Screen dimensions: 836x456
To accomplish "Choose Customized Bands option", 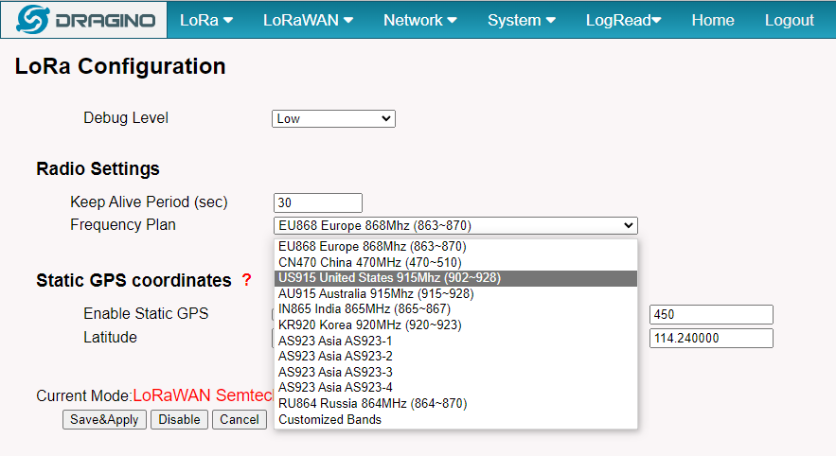I will point(455,420).
